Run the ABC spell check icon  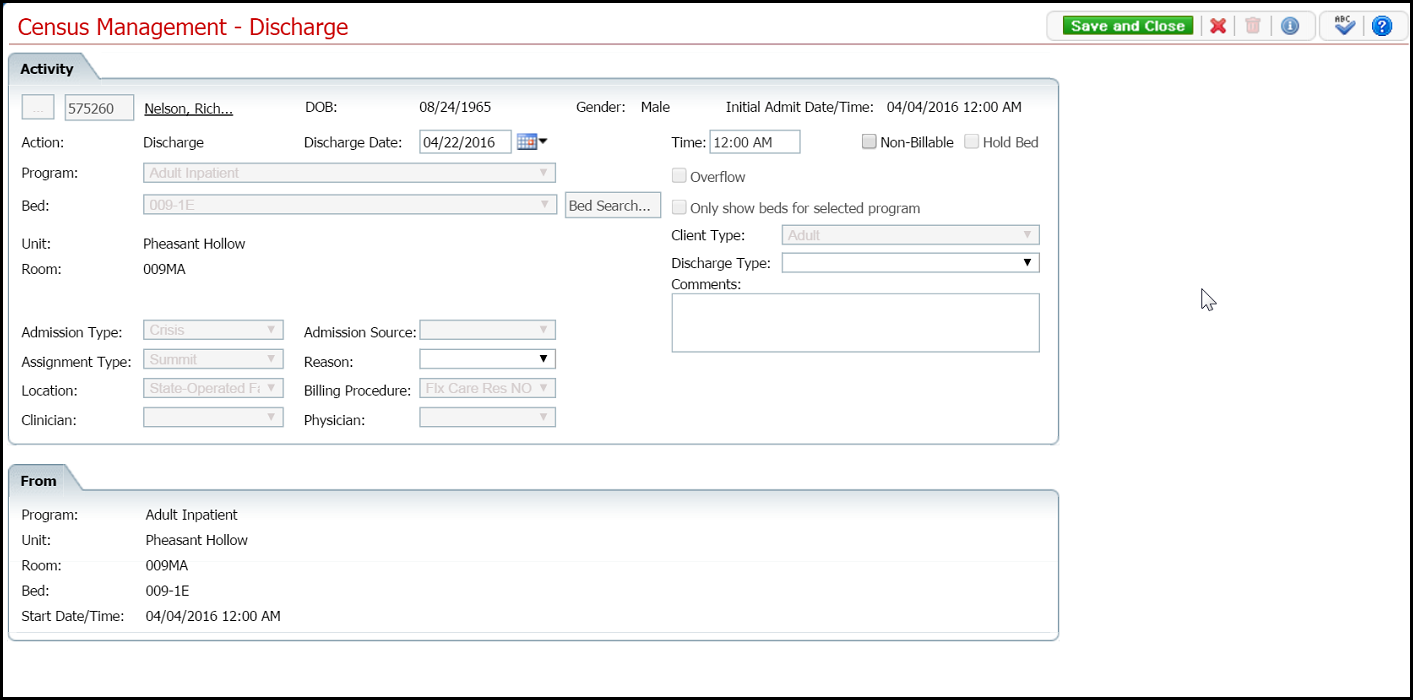point(1345,26)
